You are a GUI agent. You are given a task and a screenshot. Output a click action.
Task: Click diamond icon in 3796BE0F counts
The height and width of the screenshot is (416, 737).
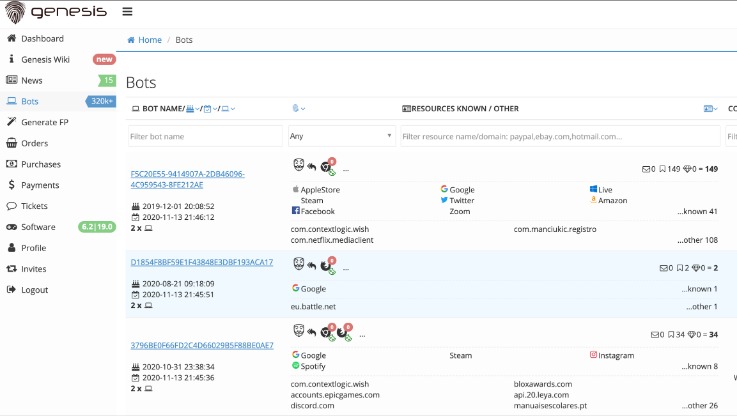(691, 335)
